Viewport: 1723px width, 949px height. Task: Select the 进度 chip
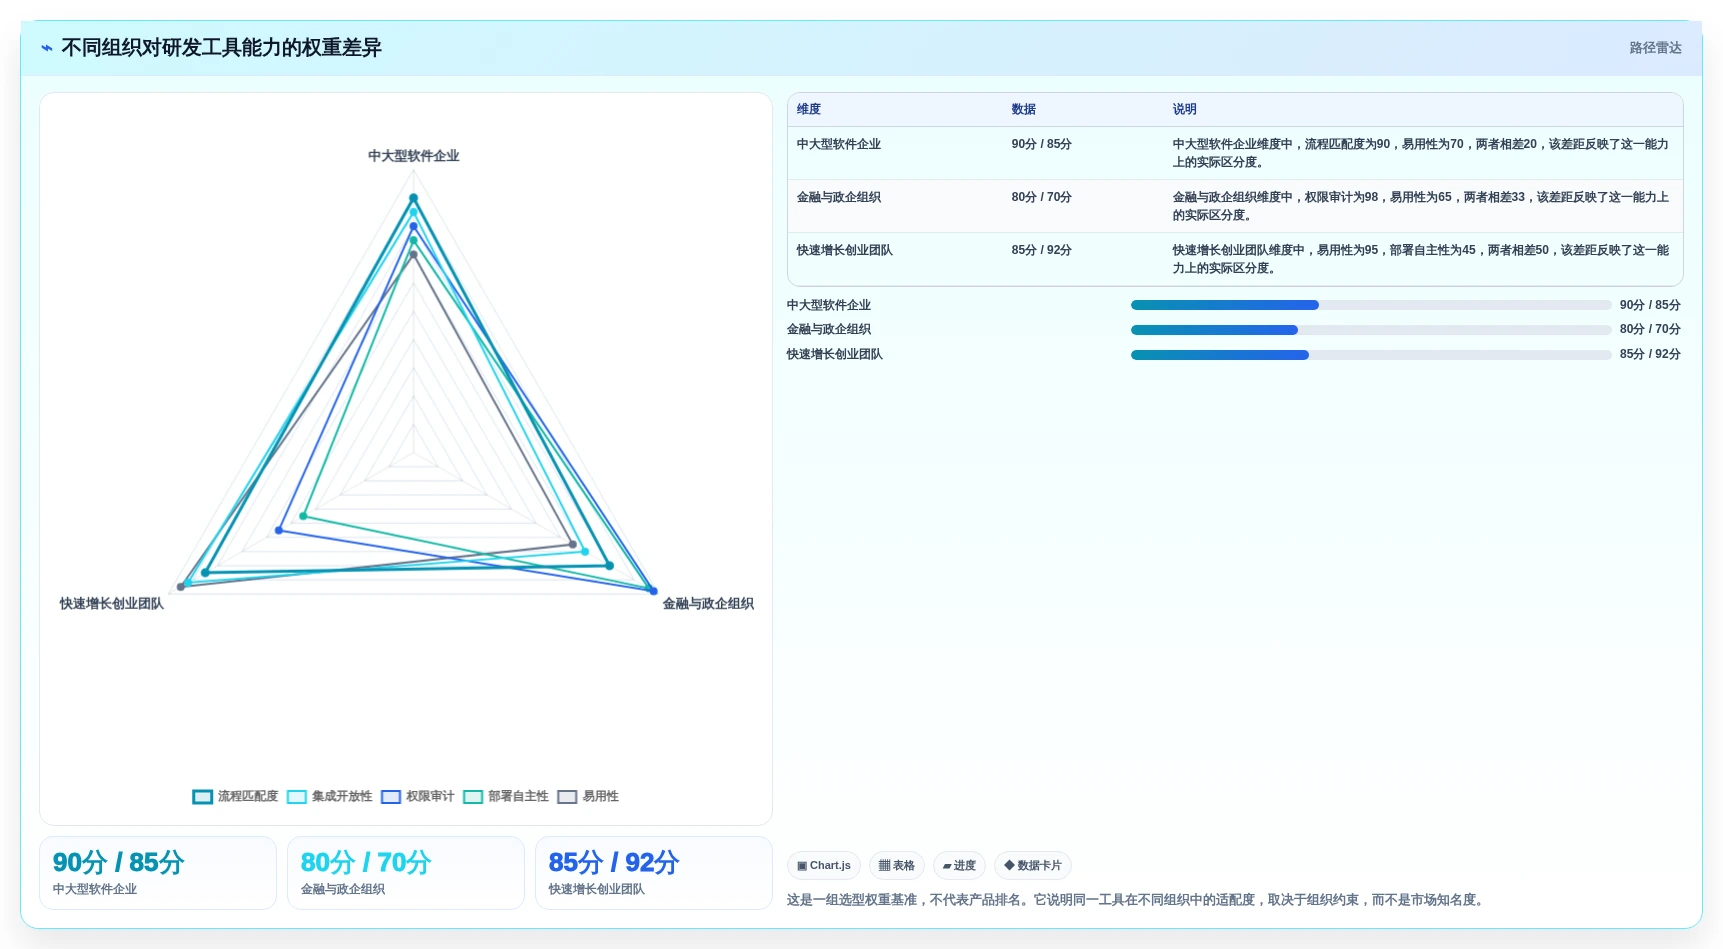pyautogui.click(x=959, y=866)
